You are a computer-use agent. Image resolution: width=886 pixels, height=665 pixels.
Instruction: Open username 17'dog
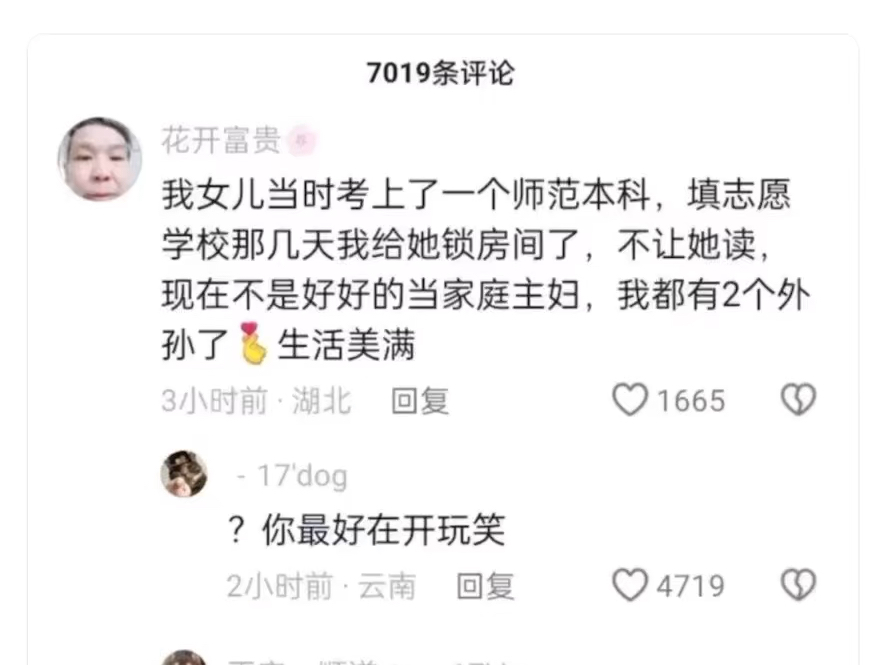tap(292, 476)
